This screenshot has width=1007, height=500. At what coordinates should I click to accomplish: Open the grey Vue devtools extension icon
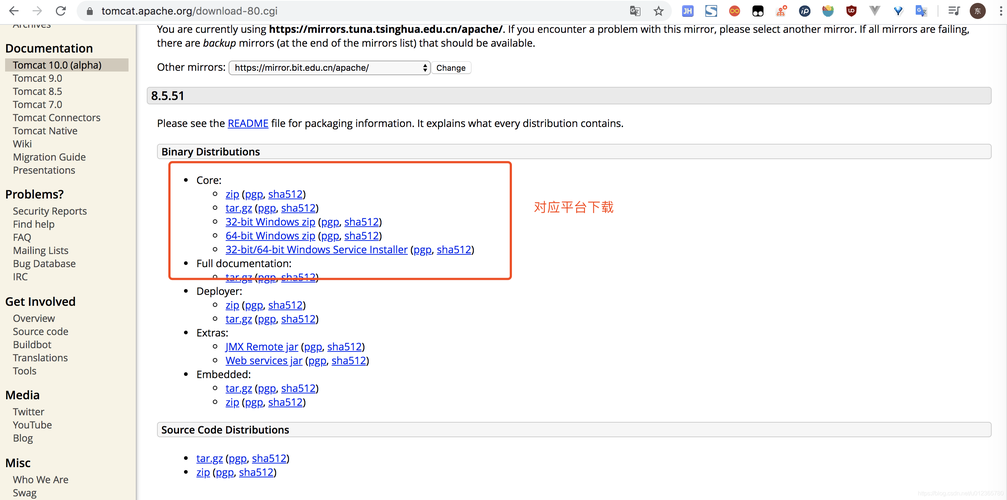(x=875, y=11)
